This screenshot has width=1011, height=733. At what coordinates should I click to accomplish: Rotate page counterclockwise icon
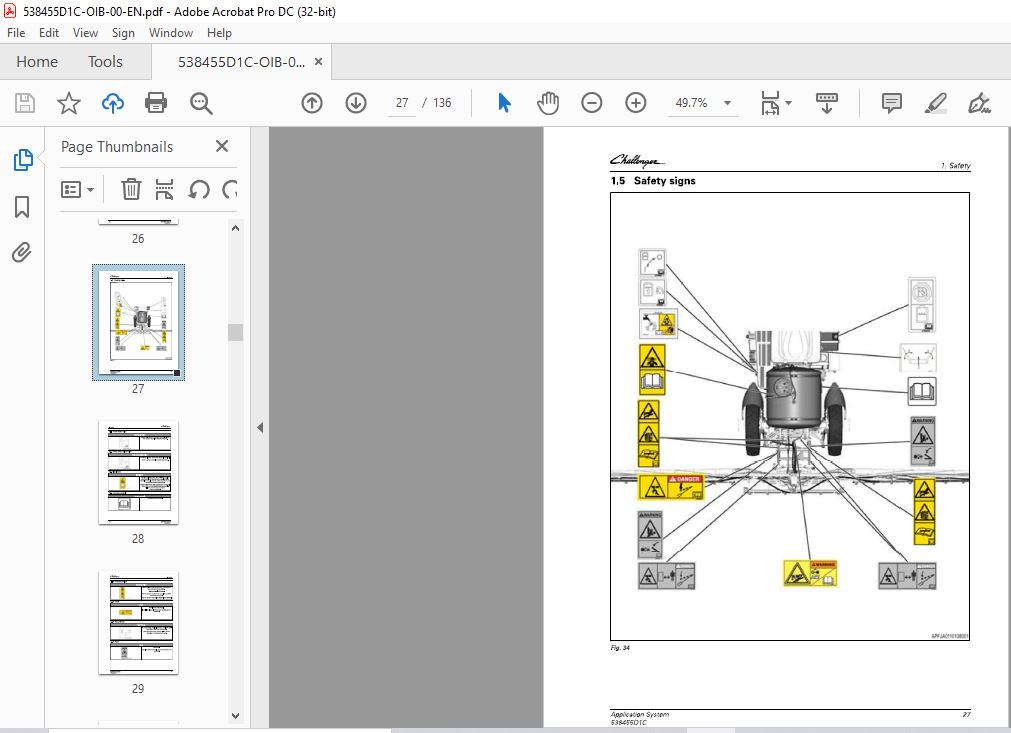click(x=199, y=190)
